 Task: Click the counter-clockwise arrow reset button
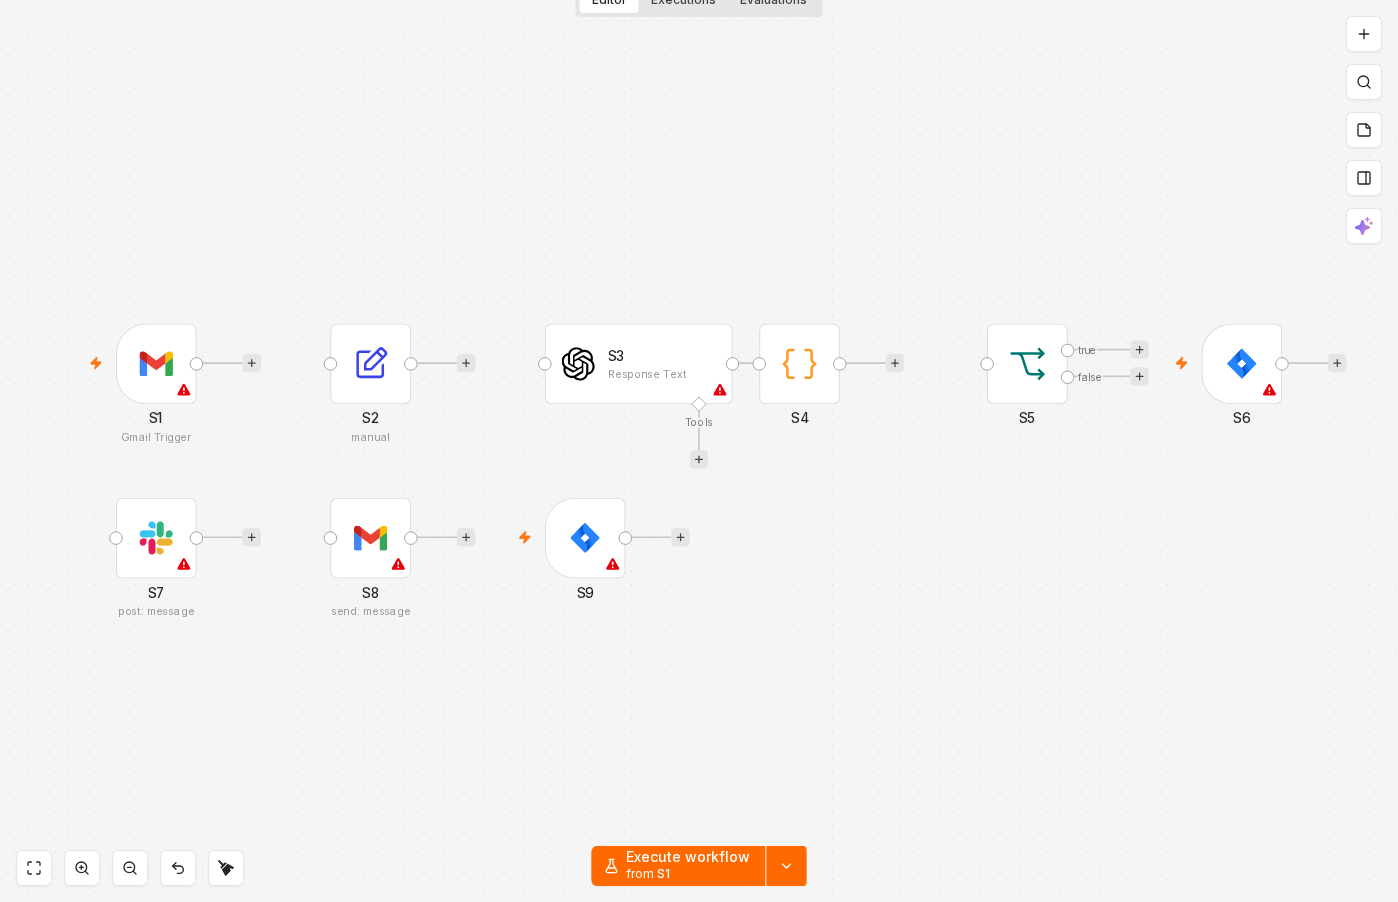click(178, 868)
